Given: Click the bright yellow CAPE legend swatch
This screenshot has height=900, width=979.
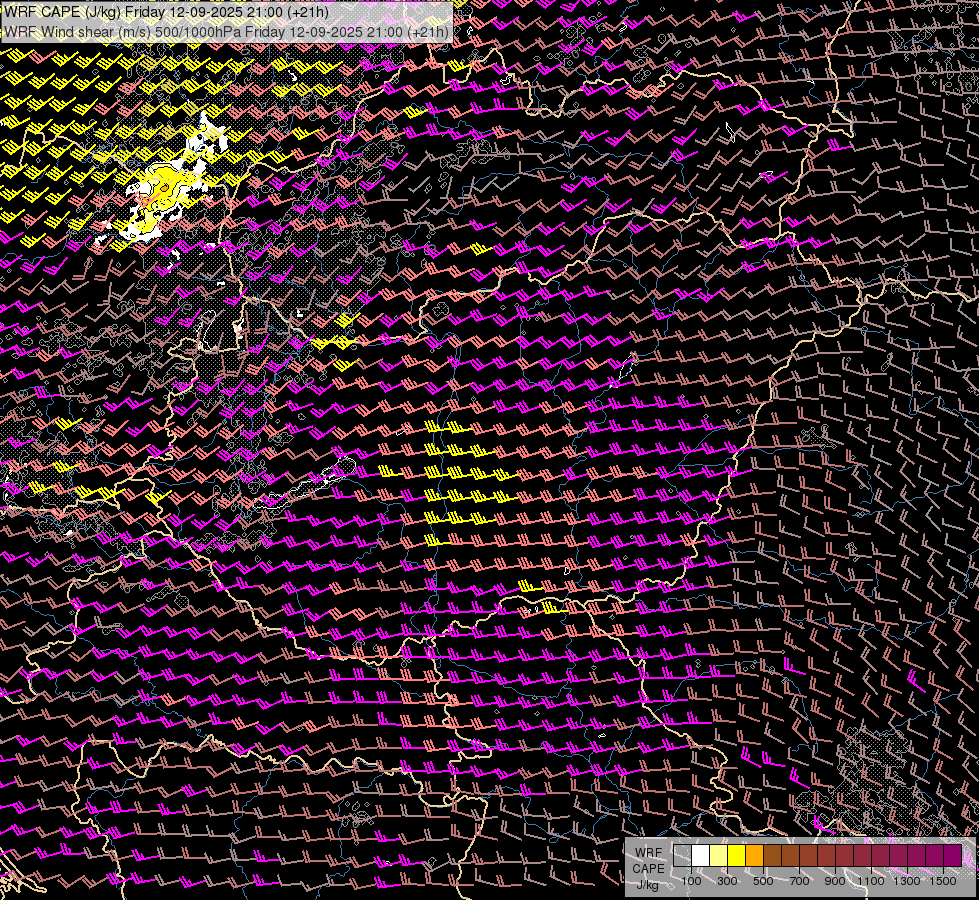Looking at the screenshot, I should tap(736, 856).
